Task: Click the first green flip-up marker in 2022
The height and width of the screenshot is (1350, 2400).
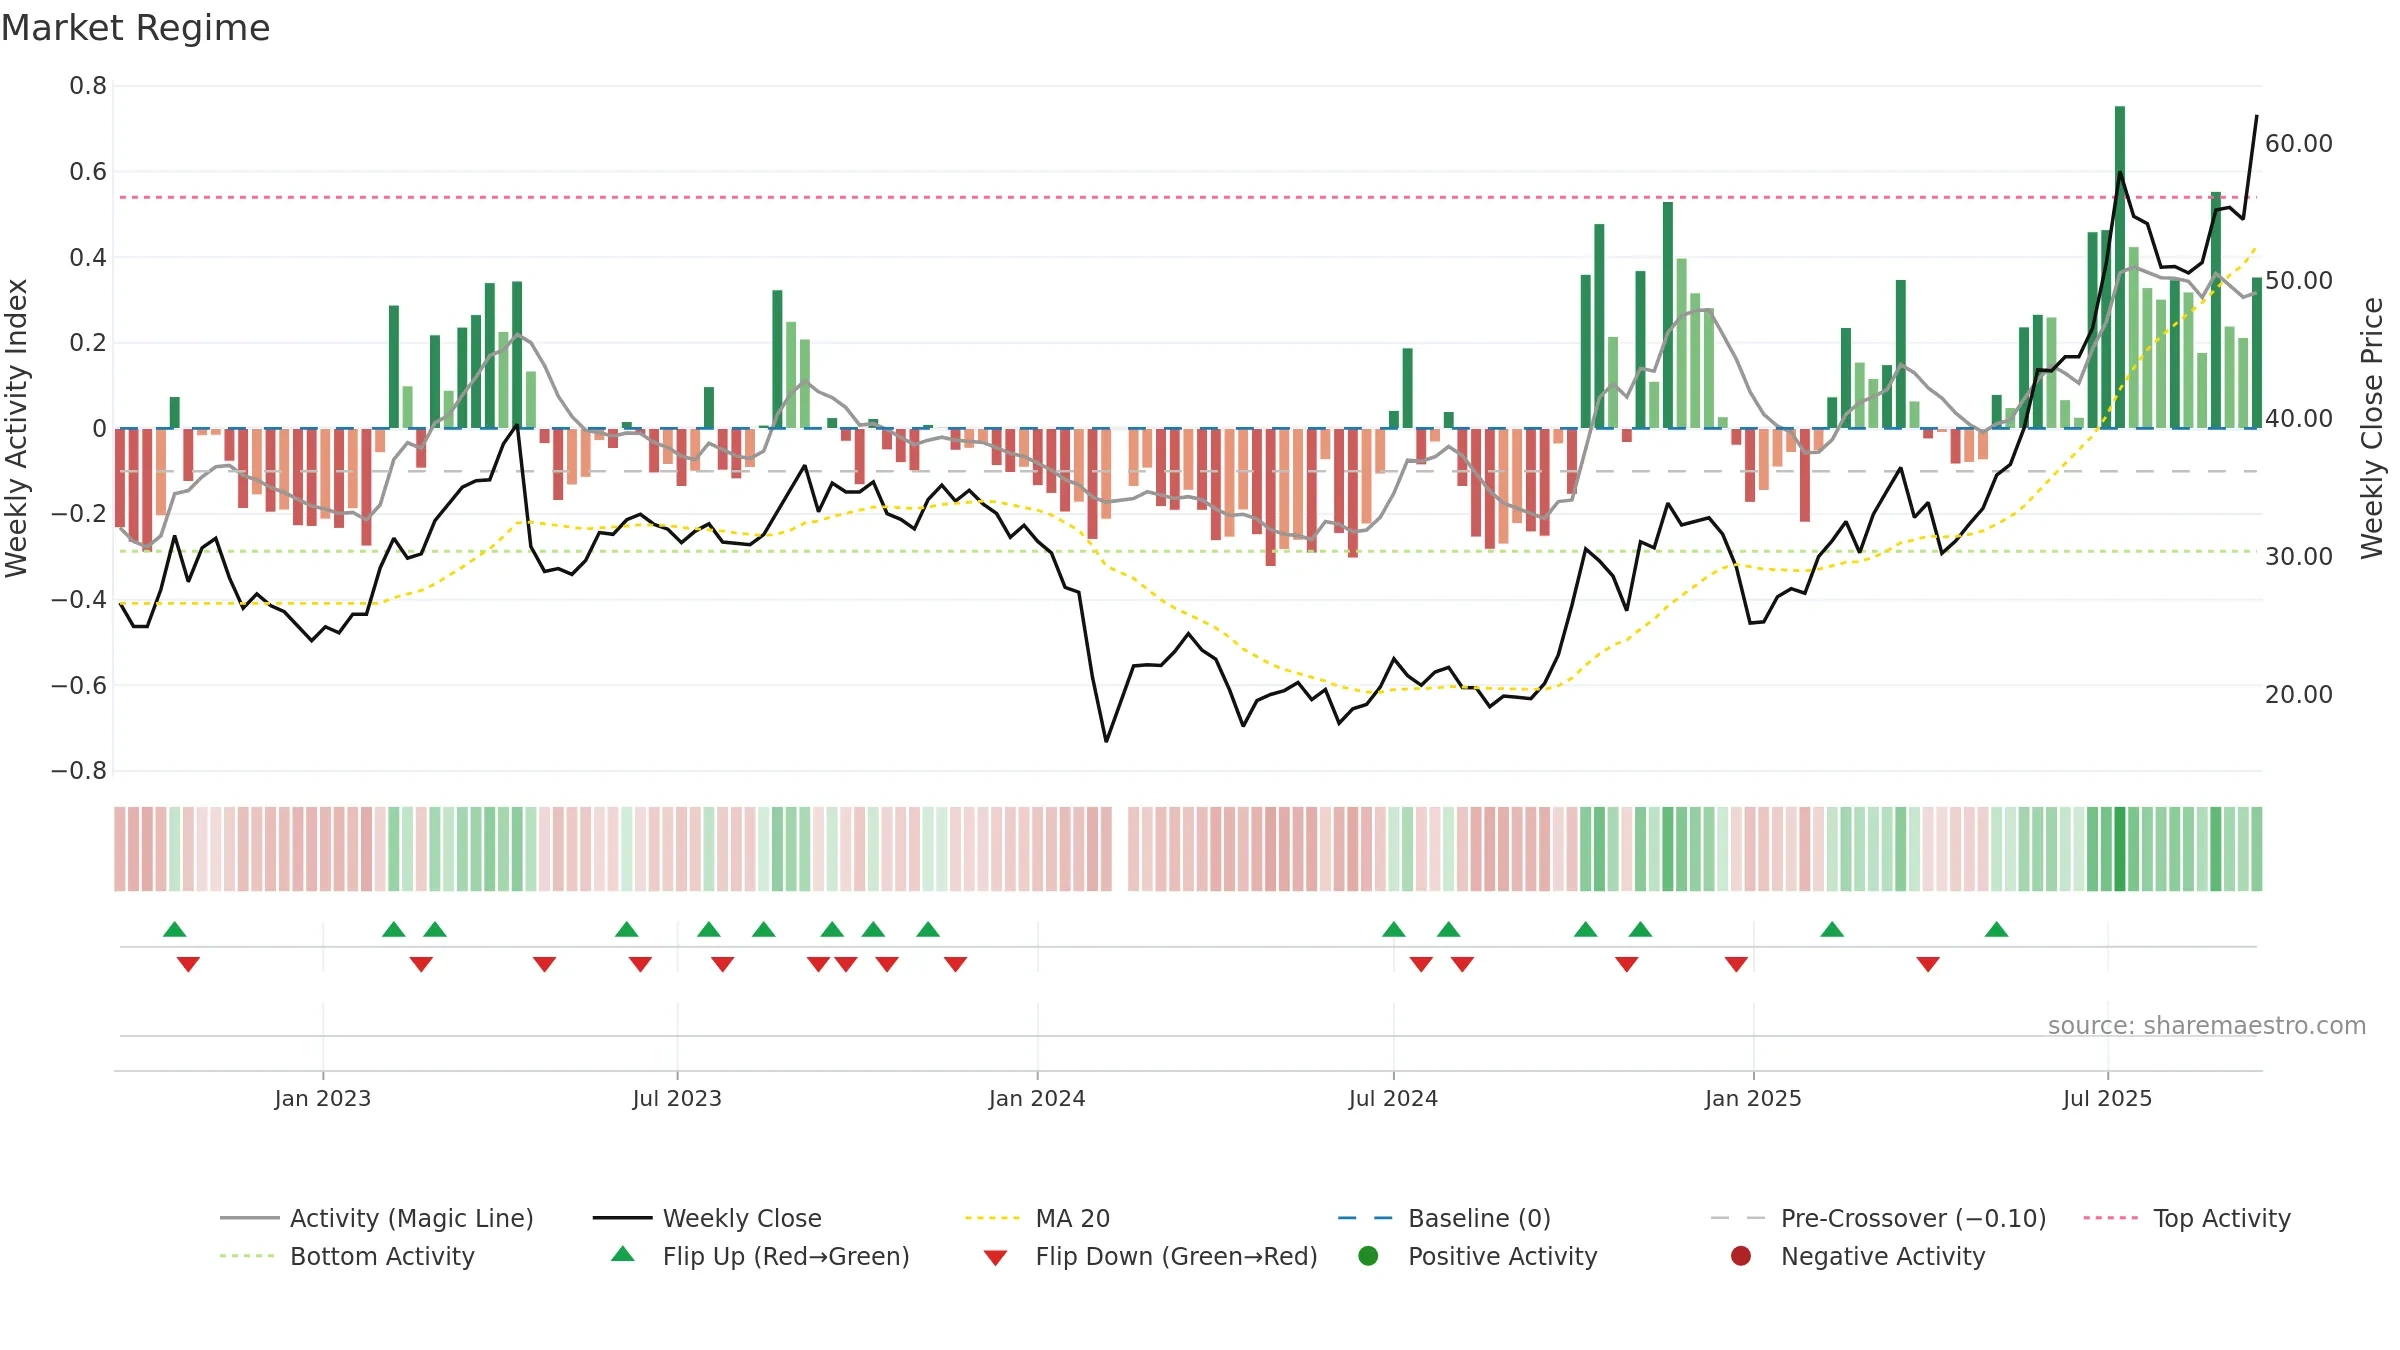Action: click(x=175, y=930)
